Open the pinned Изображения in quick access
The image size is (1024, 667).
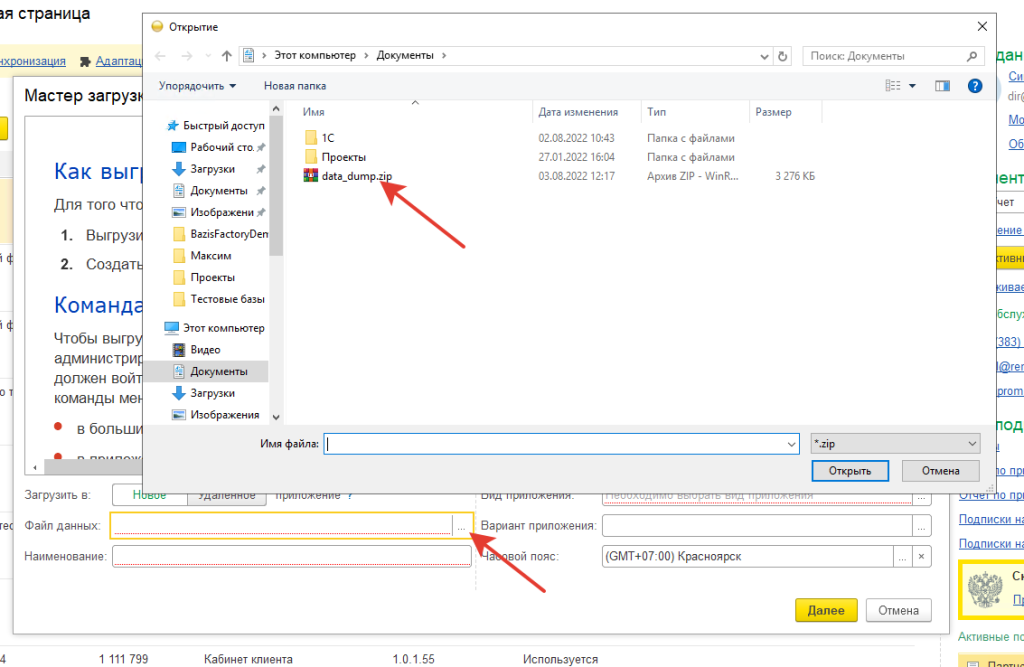(218, 212)
